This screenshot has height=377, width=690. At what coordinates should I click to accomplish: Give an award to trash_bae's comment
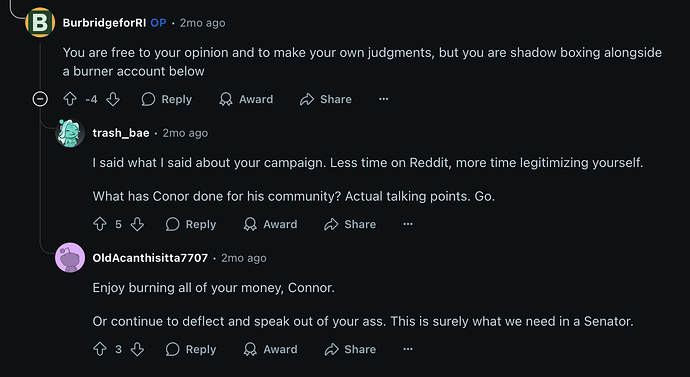click(x=271, y=224)
